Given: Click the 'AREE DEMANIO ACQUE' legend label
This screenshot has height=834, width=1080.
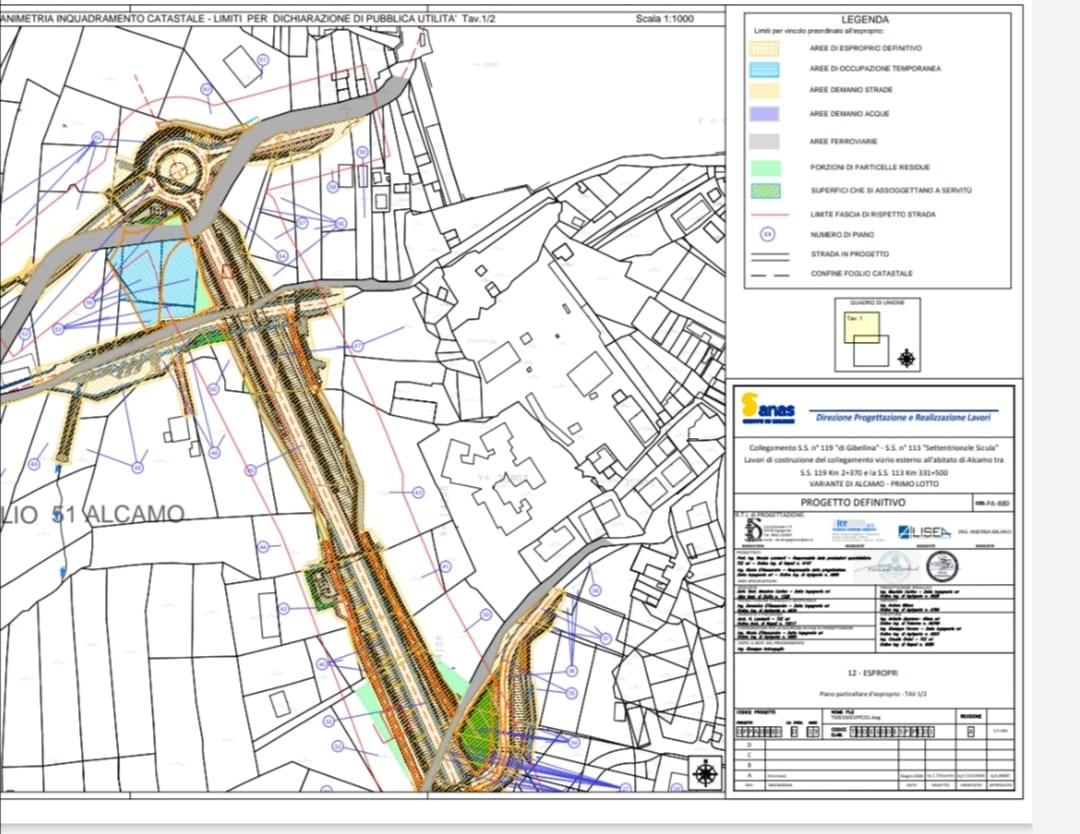Looking at the screenshot, I should click(849, 114).
